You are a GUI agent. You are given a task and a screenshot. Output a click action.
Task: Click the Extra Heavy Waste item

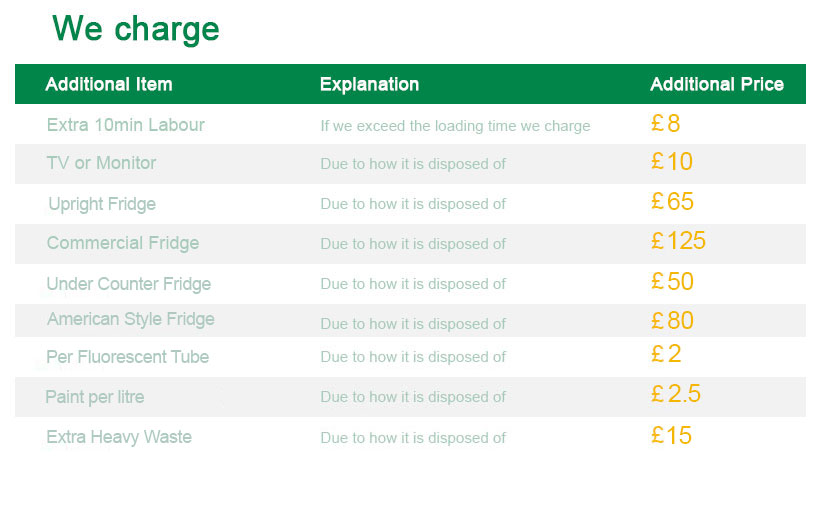(x=119, y=437)
